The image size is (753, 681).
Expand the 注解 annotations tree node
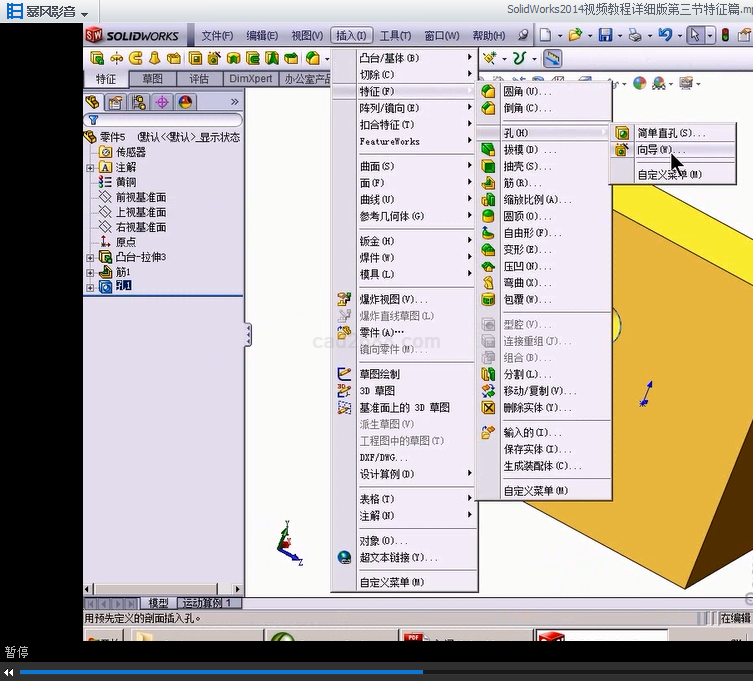tap(91, 168)
